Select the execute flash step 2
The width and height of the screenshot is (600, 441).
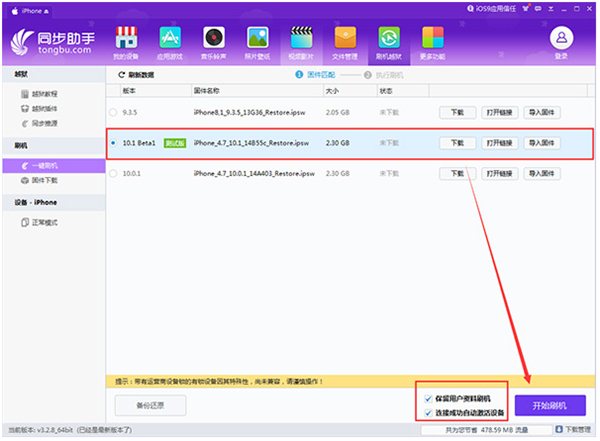384,75
